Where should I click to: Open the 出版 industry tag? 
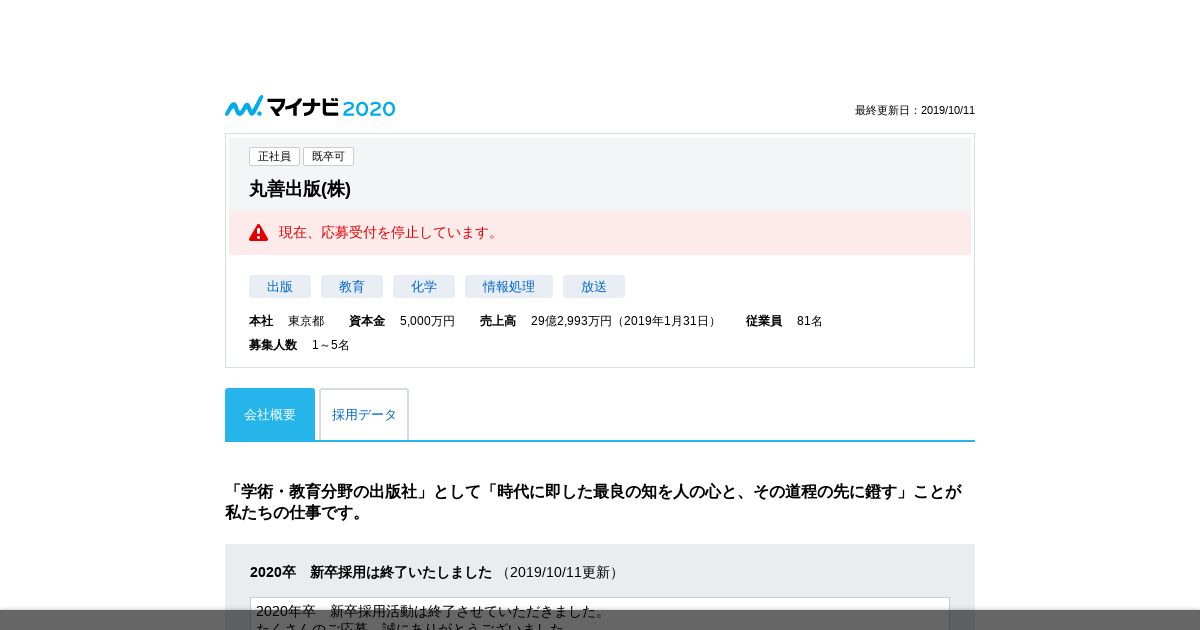280,287
